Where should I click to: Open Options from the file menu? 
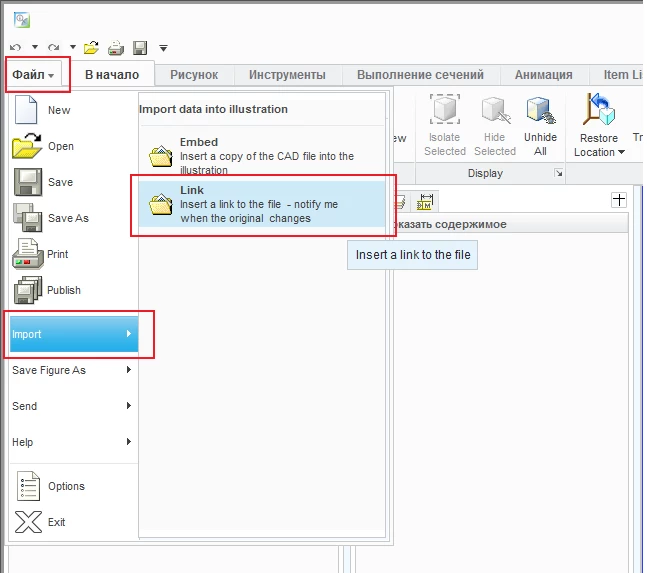[73, 486]
